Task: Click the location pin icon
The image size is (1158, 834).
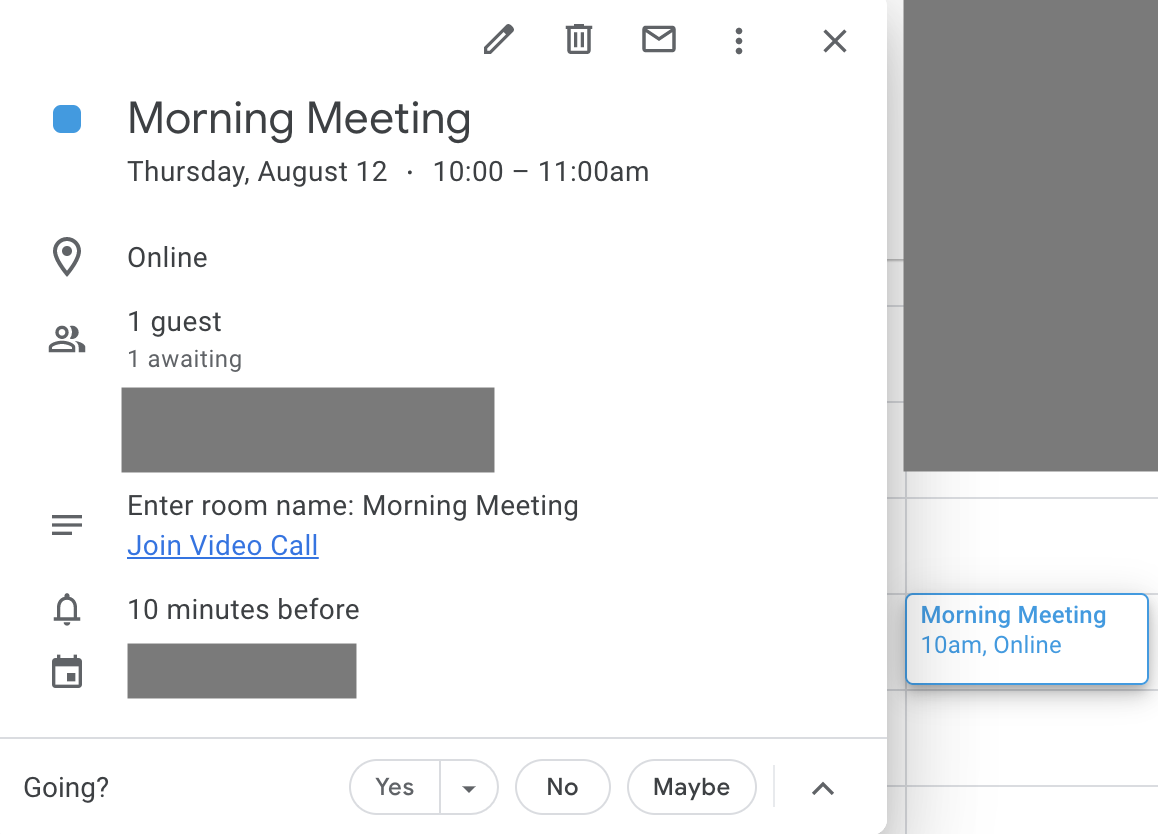Action: [66, 257]
